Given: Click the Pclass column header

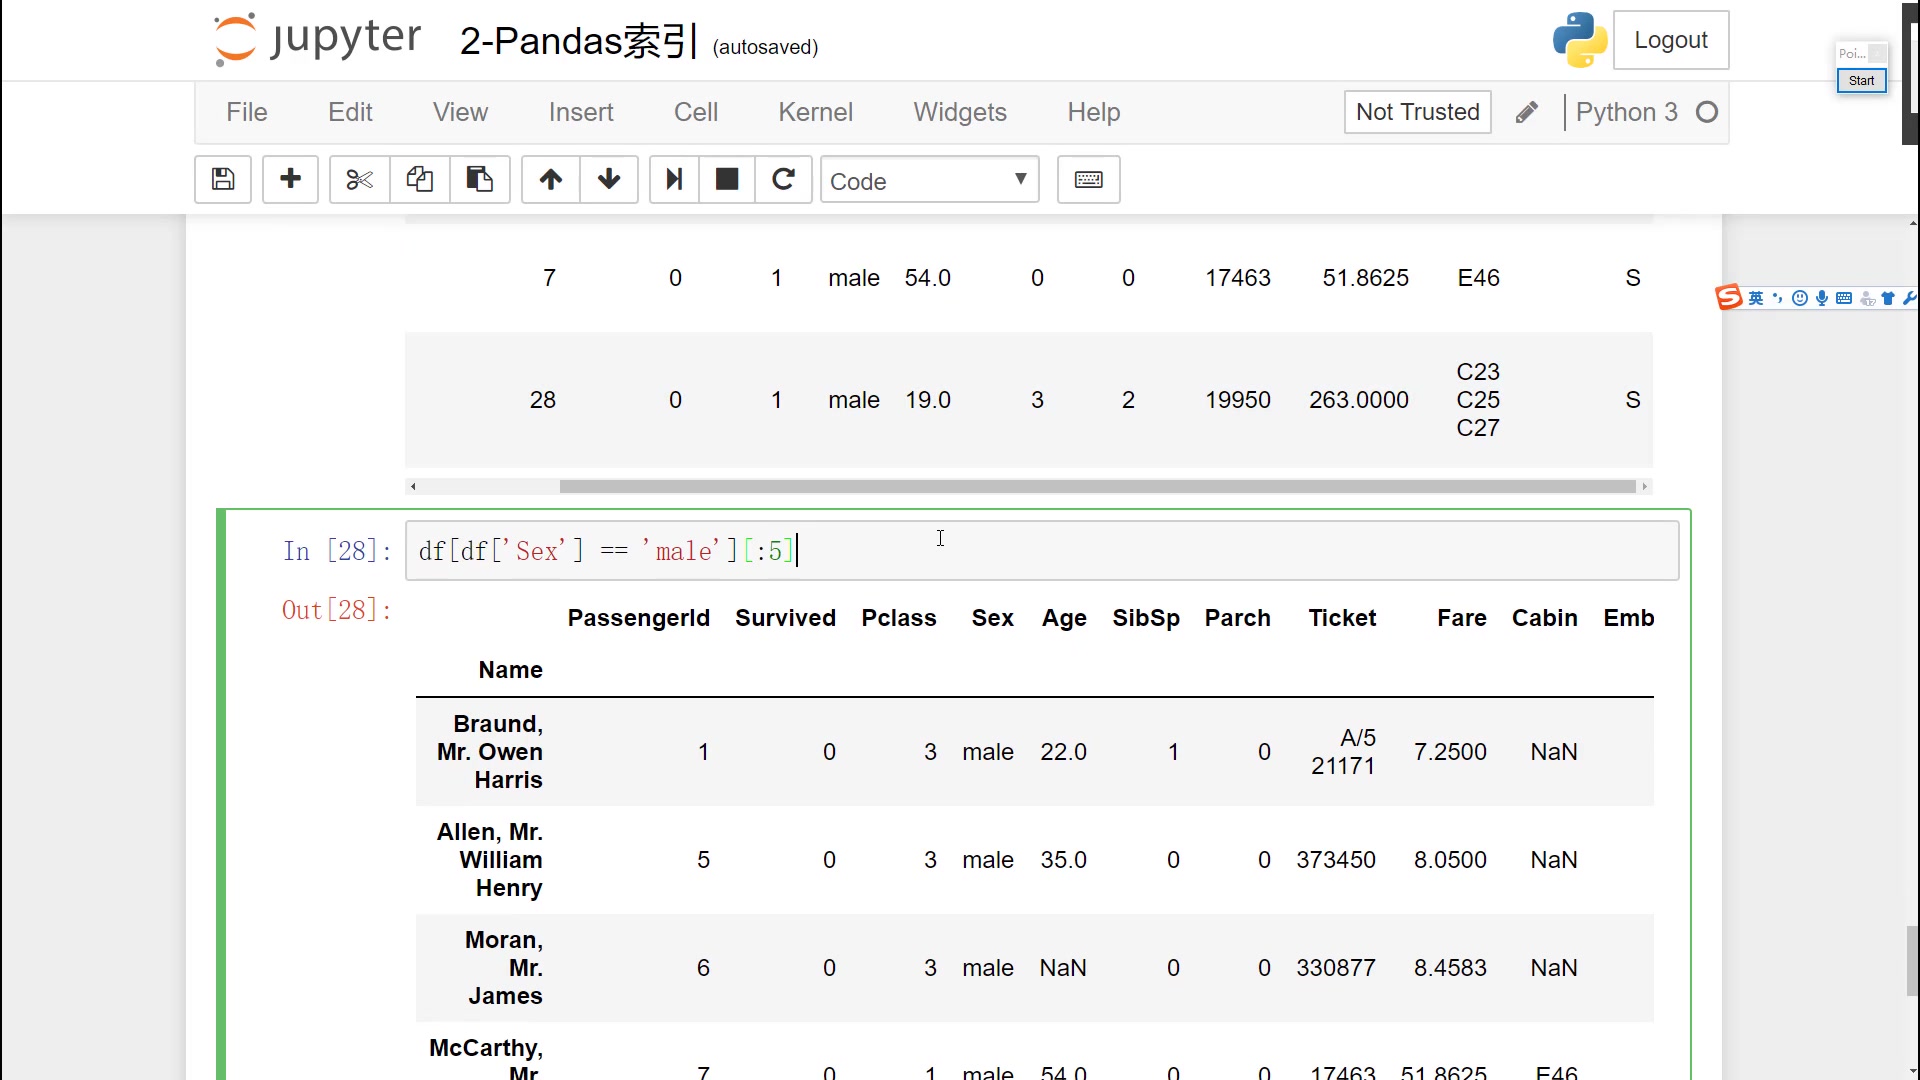Looking at the screenshot, I should click(899, 618).
